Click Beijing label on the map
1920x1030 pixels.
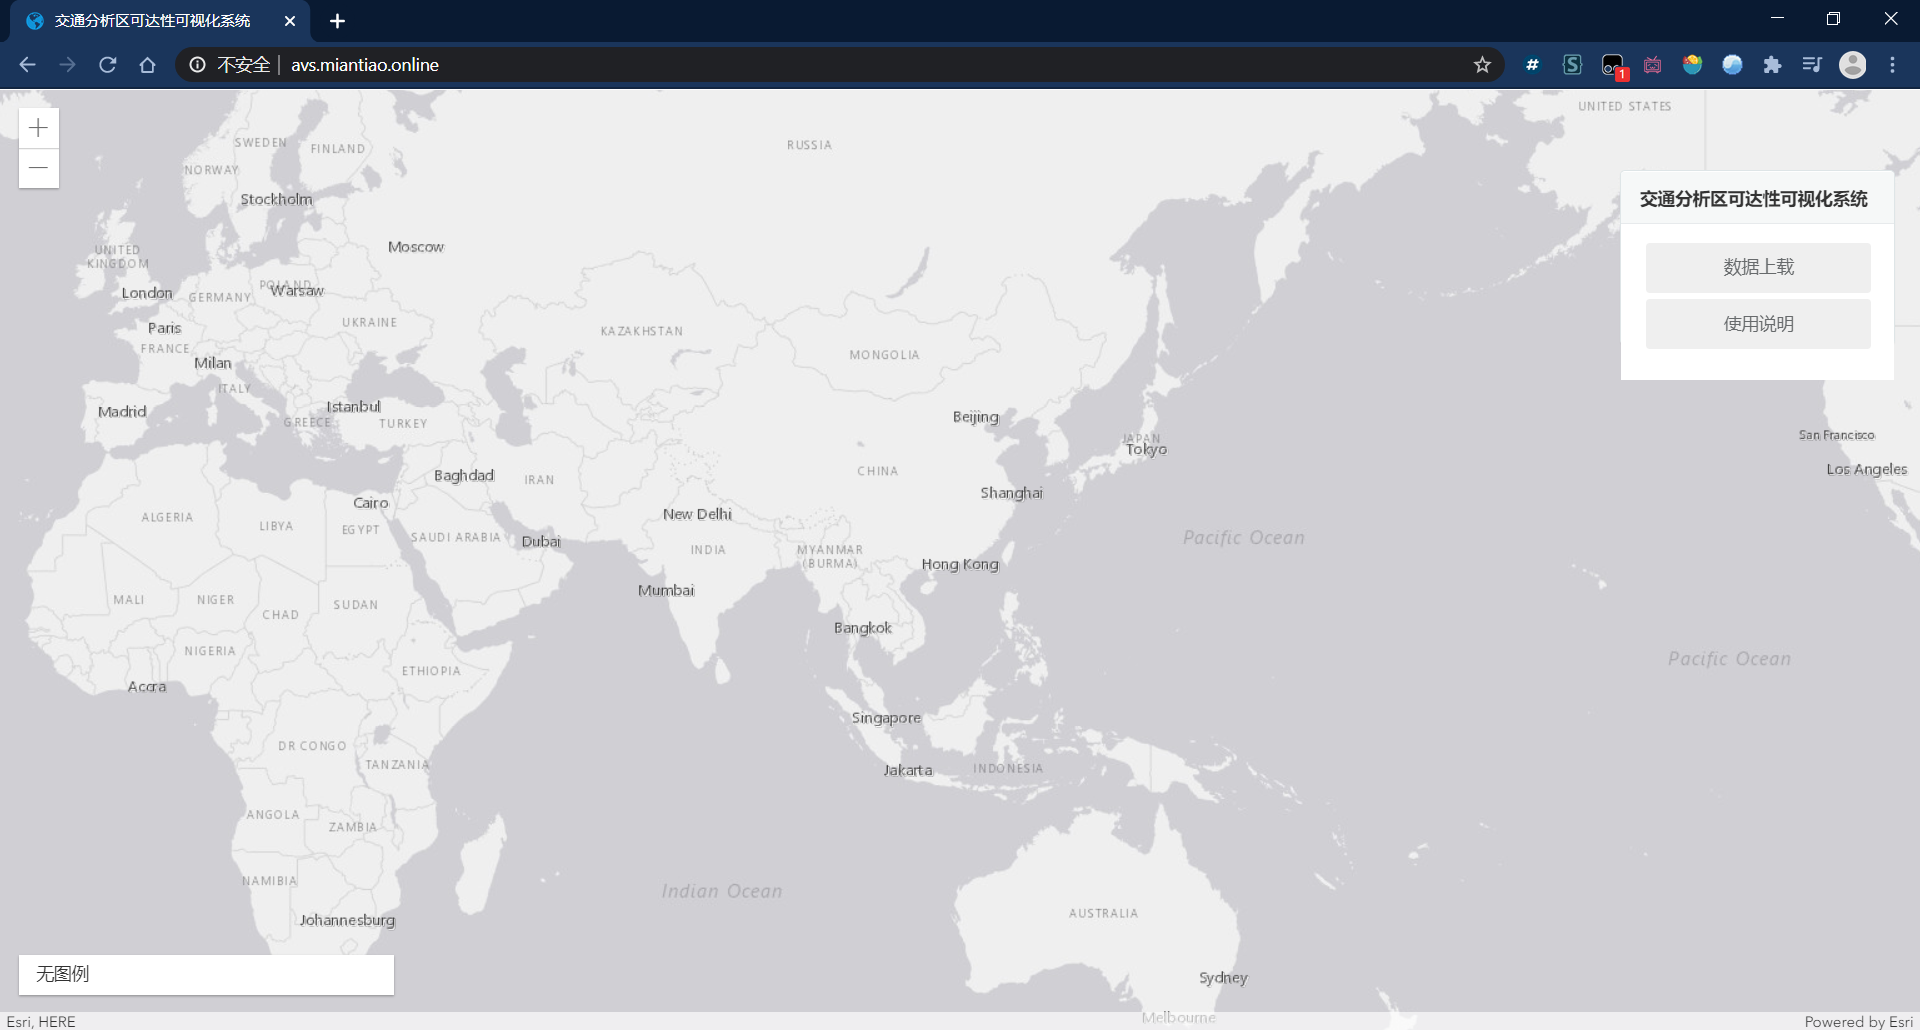point(975,416)
